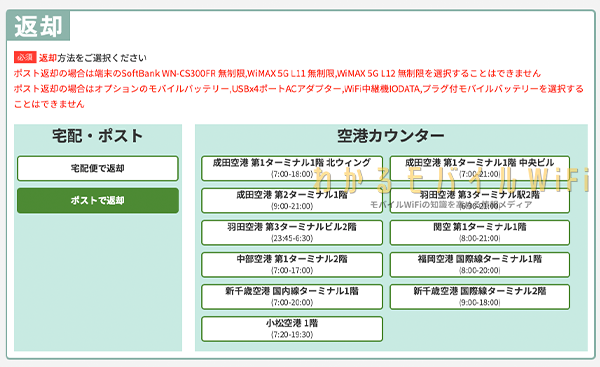The image size is (600, 367).
Task: Click the 宅配・ポスト column heading
Action: point(98,136)
